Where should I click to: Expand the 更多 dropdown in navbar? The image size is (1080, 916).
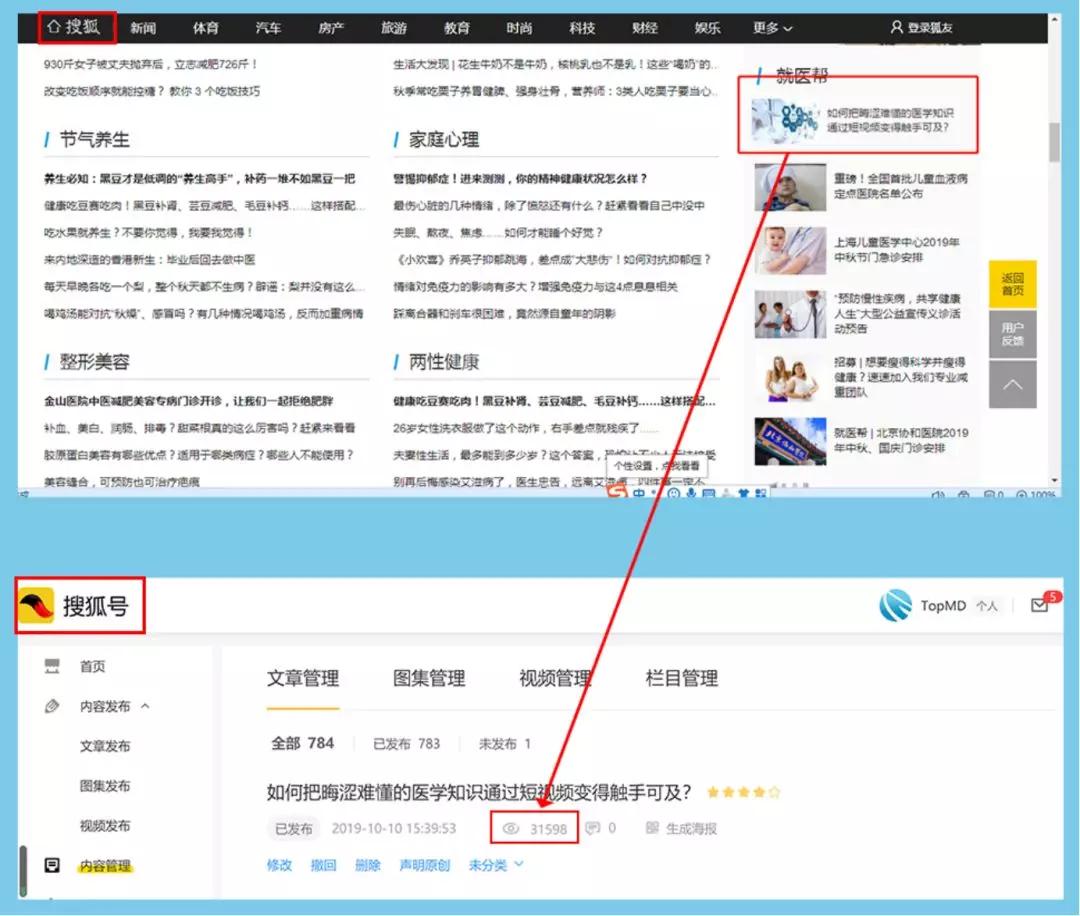pyautogui.click(x=772, y=28)
